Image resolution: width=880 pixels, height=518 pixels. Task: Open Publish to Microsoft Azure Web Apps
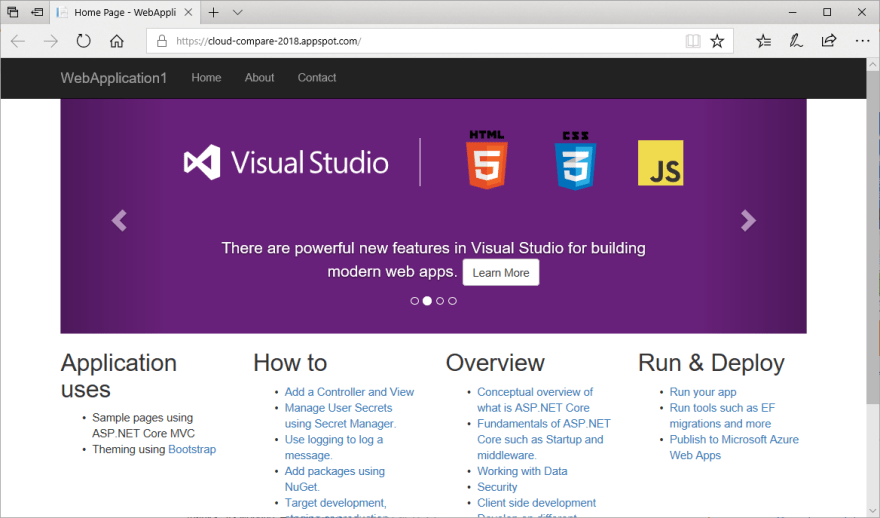point(734,447)
